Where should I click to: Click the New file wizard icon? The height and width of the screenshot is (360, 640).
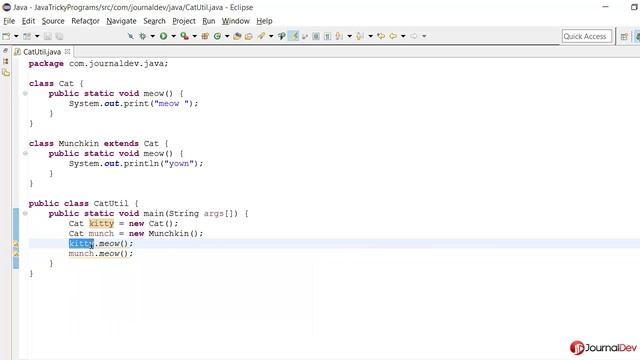pyautogui.click(x=6, y=36)
